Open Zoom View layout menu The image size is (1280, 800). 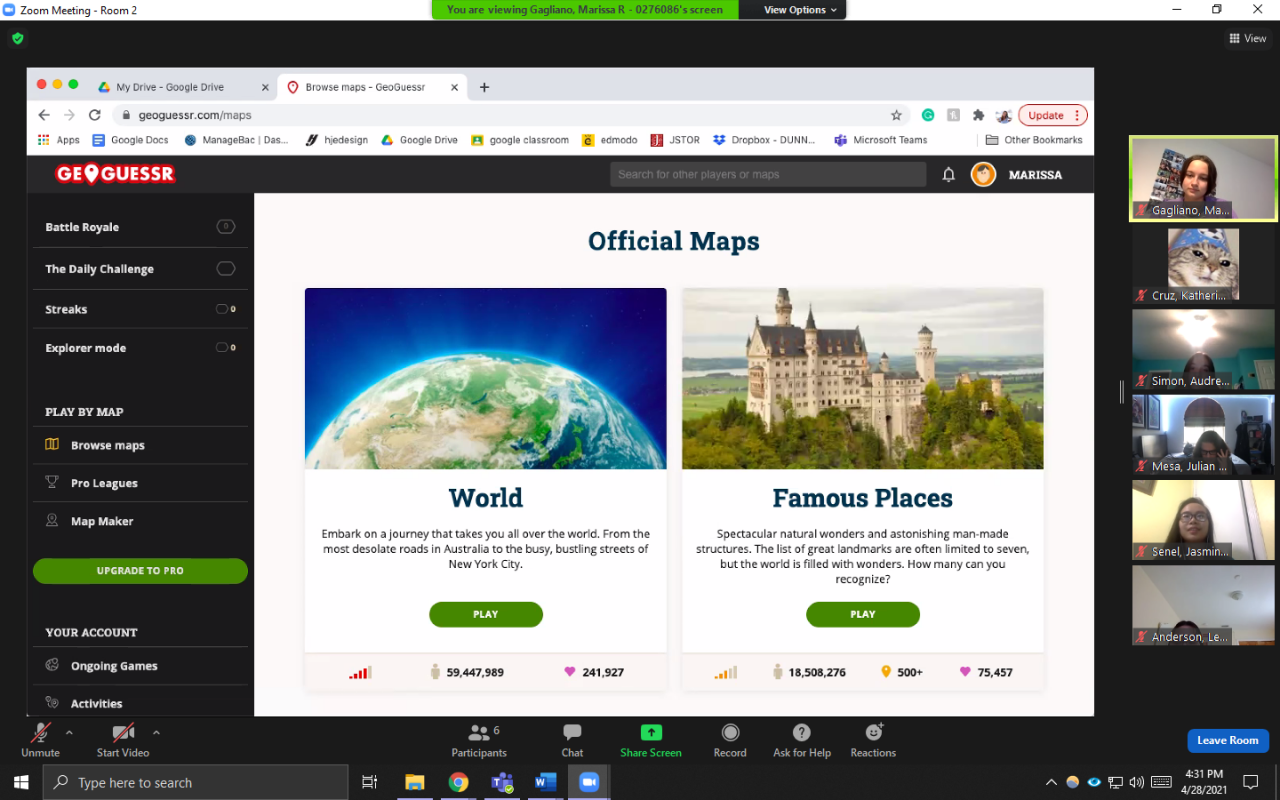point(1248,39)
